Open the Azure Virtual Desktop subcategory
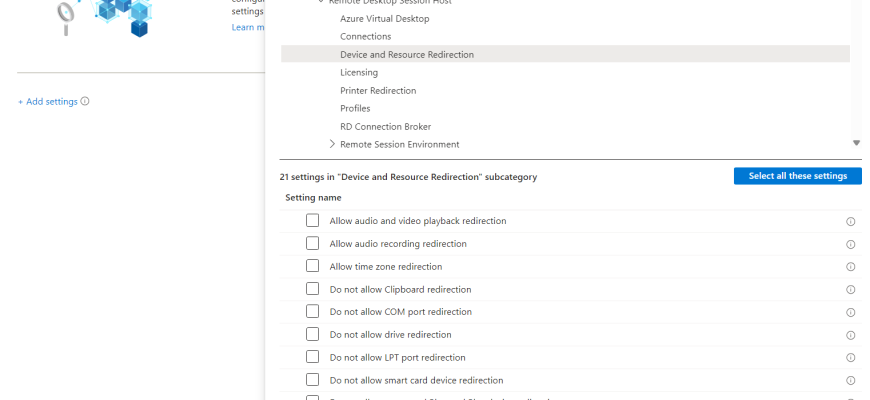 [x=384, y=19]
